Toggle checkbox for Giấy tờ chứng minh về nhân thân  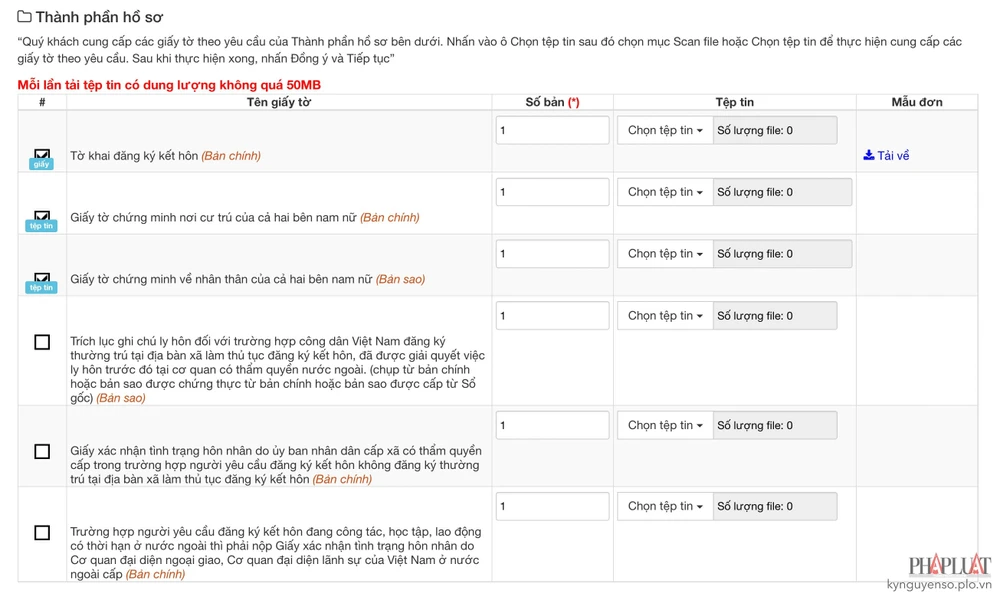(x=42, y=278)
